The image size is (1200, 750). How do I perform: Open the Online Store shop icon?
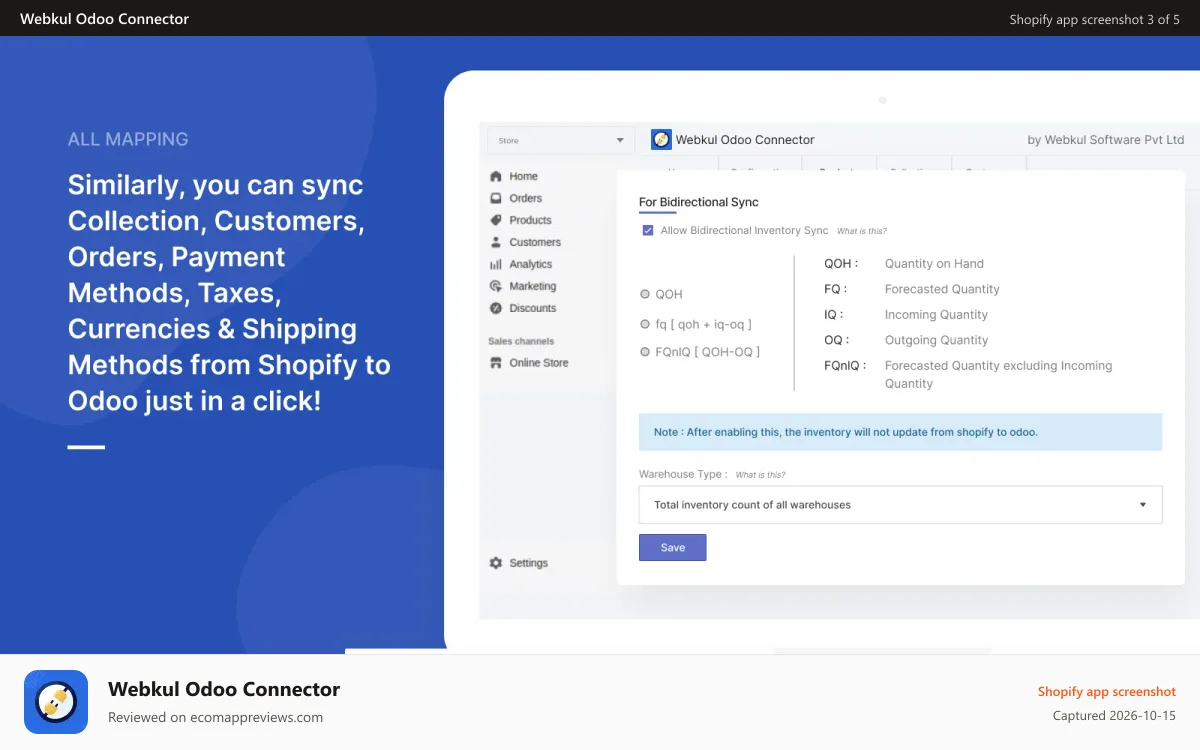[495, 363]
